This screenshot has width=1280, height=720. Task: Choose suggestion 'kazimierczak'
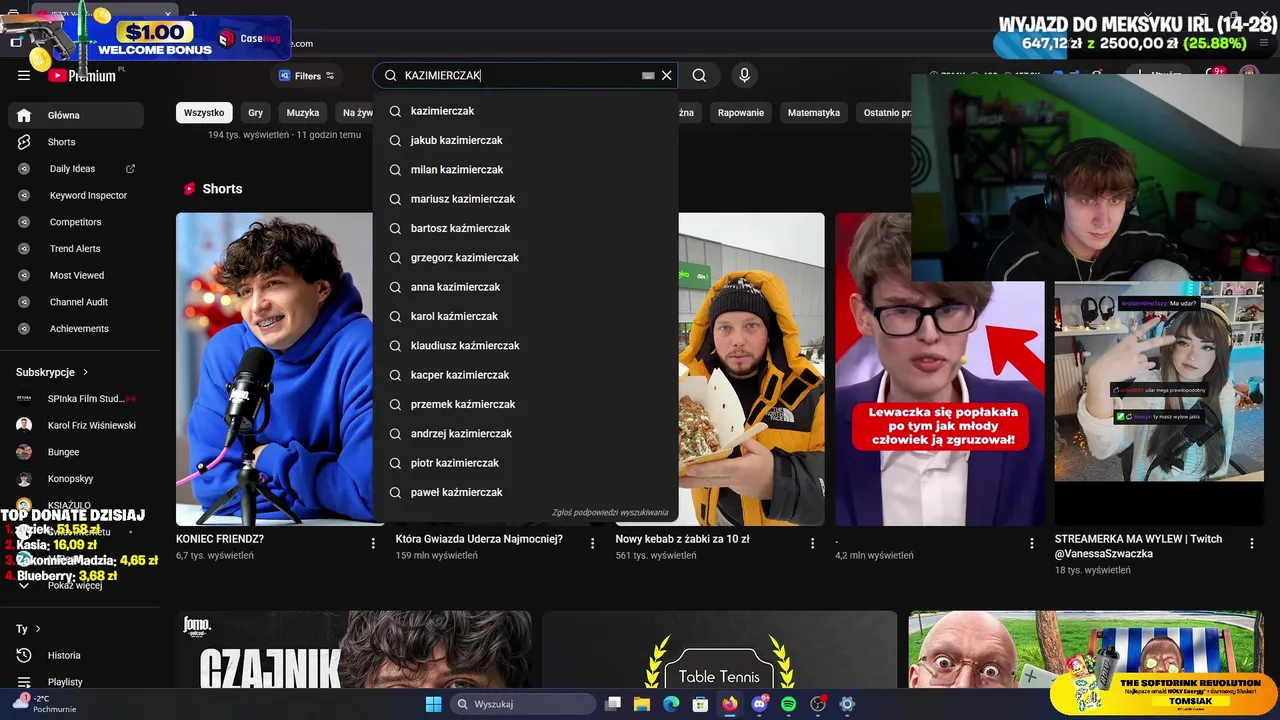tap(526, 111)
